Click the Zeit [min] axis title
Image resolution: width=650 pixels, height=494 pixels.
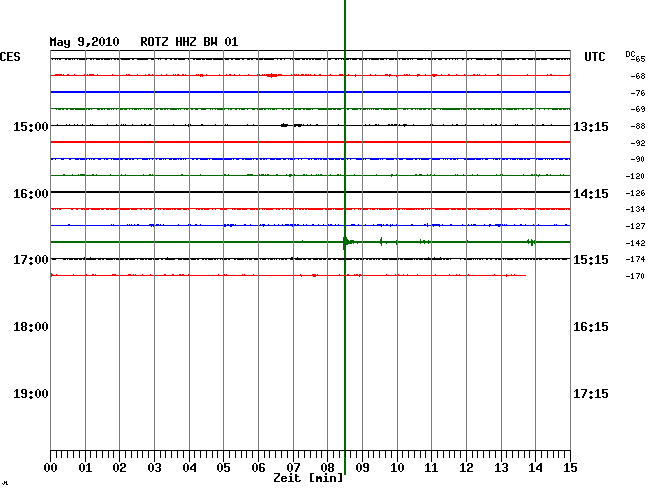pyautogui.click(x=308, y=478)
